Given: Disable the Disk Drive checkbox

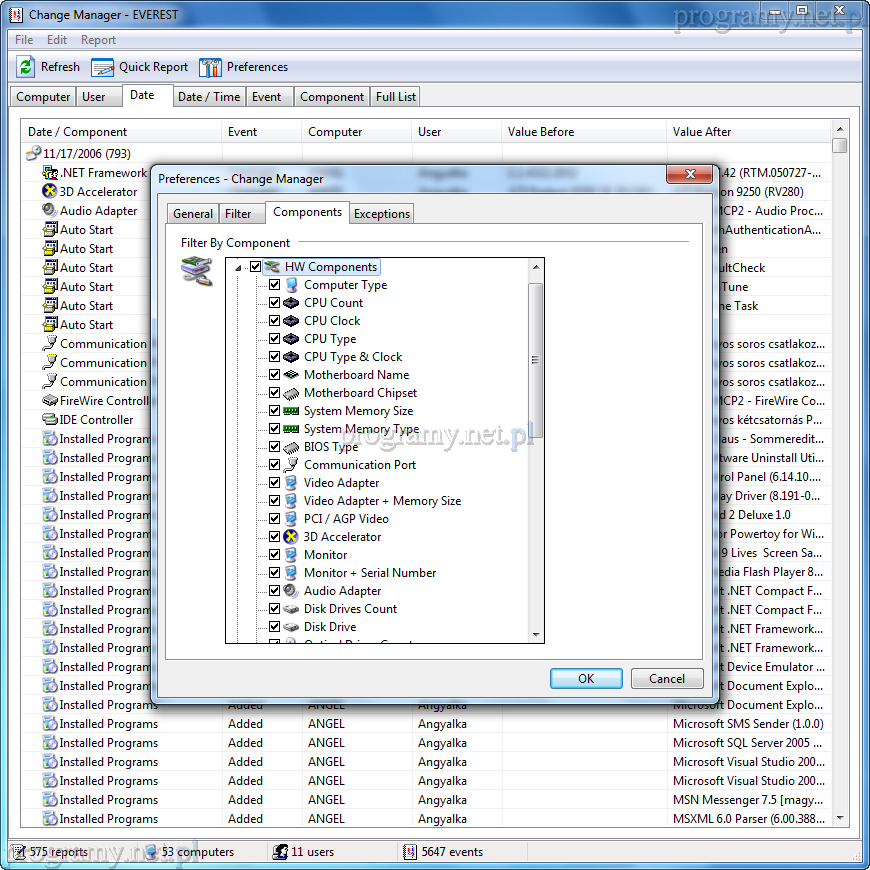Looking at the screenshot, I should pyautogui.click(x=275, y=627).
